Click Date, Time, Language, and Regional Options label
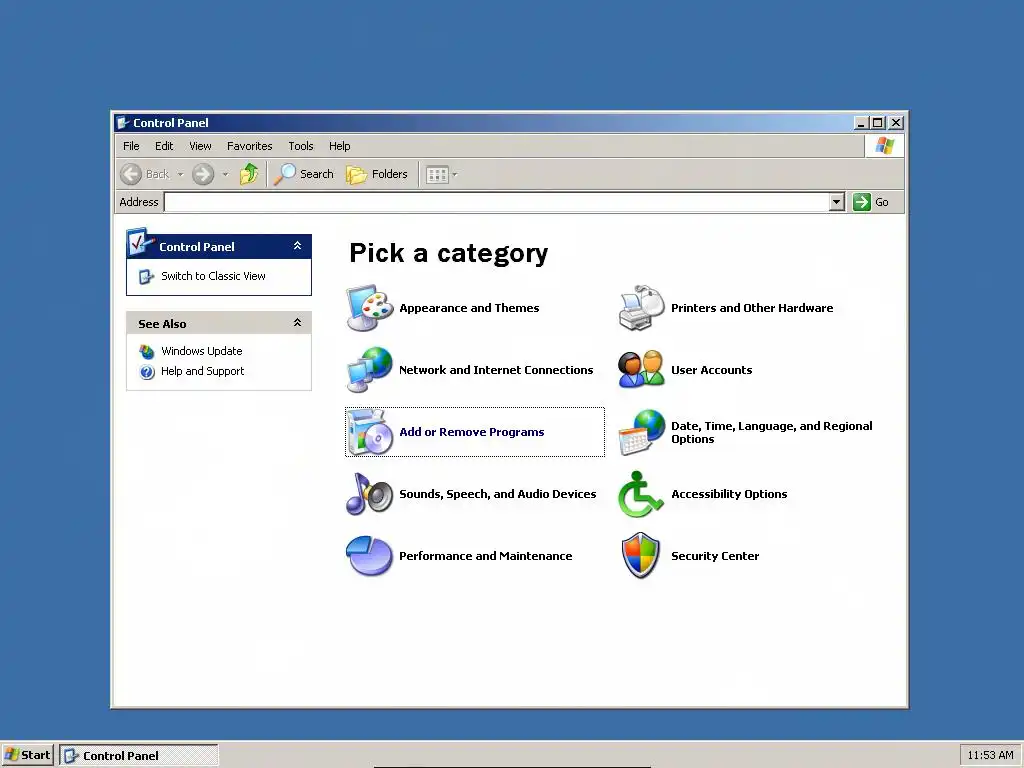This screenshot has width=1024, height=768. pyautogui.click(x=772, y=432)
